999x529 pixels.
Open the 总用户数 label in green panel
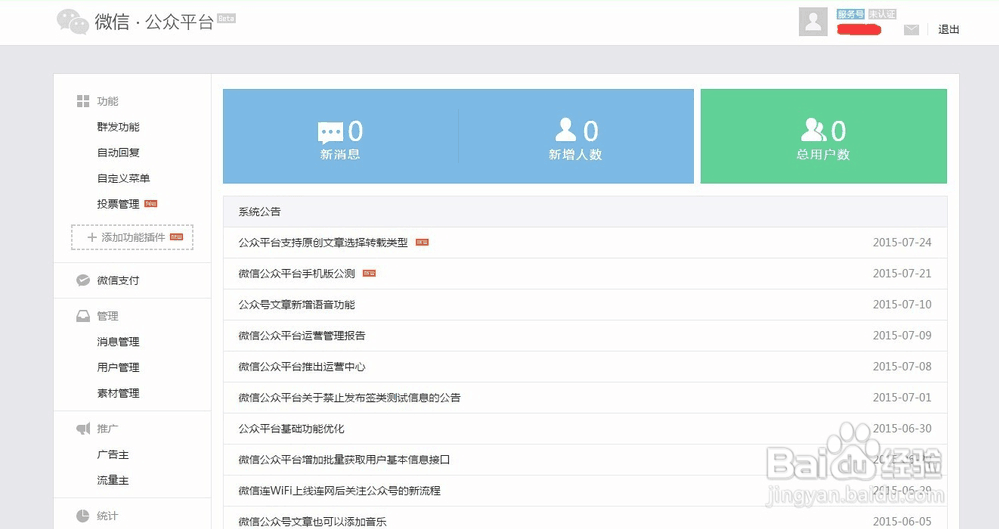tap(823, 154)
